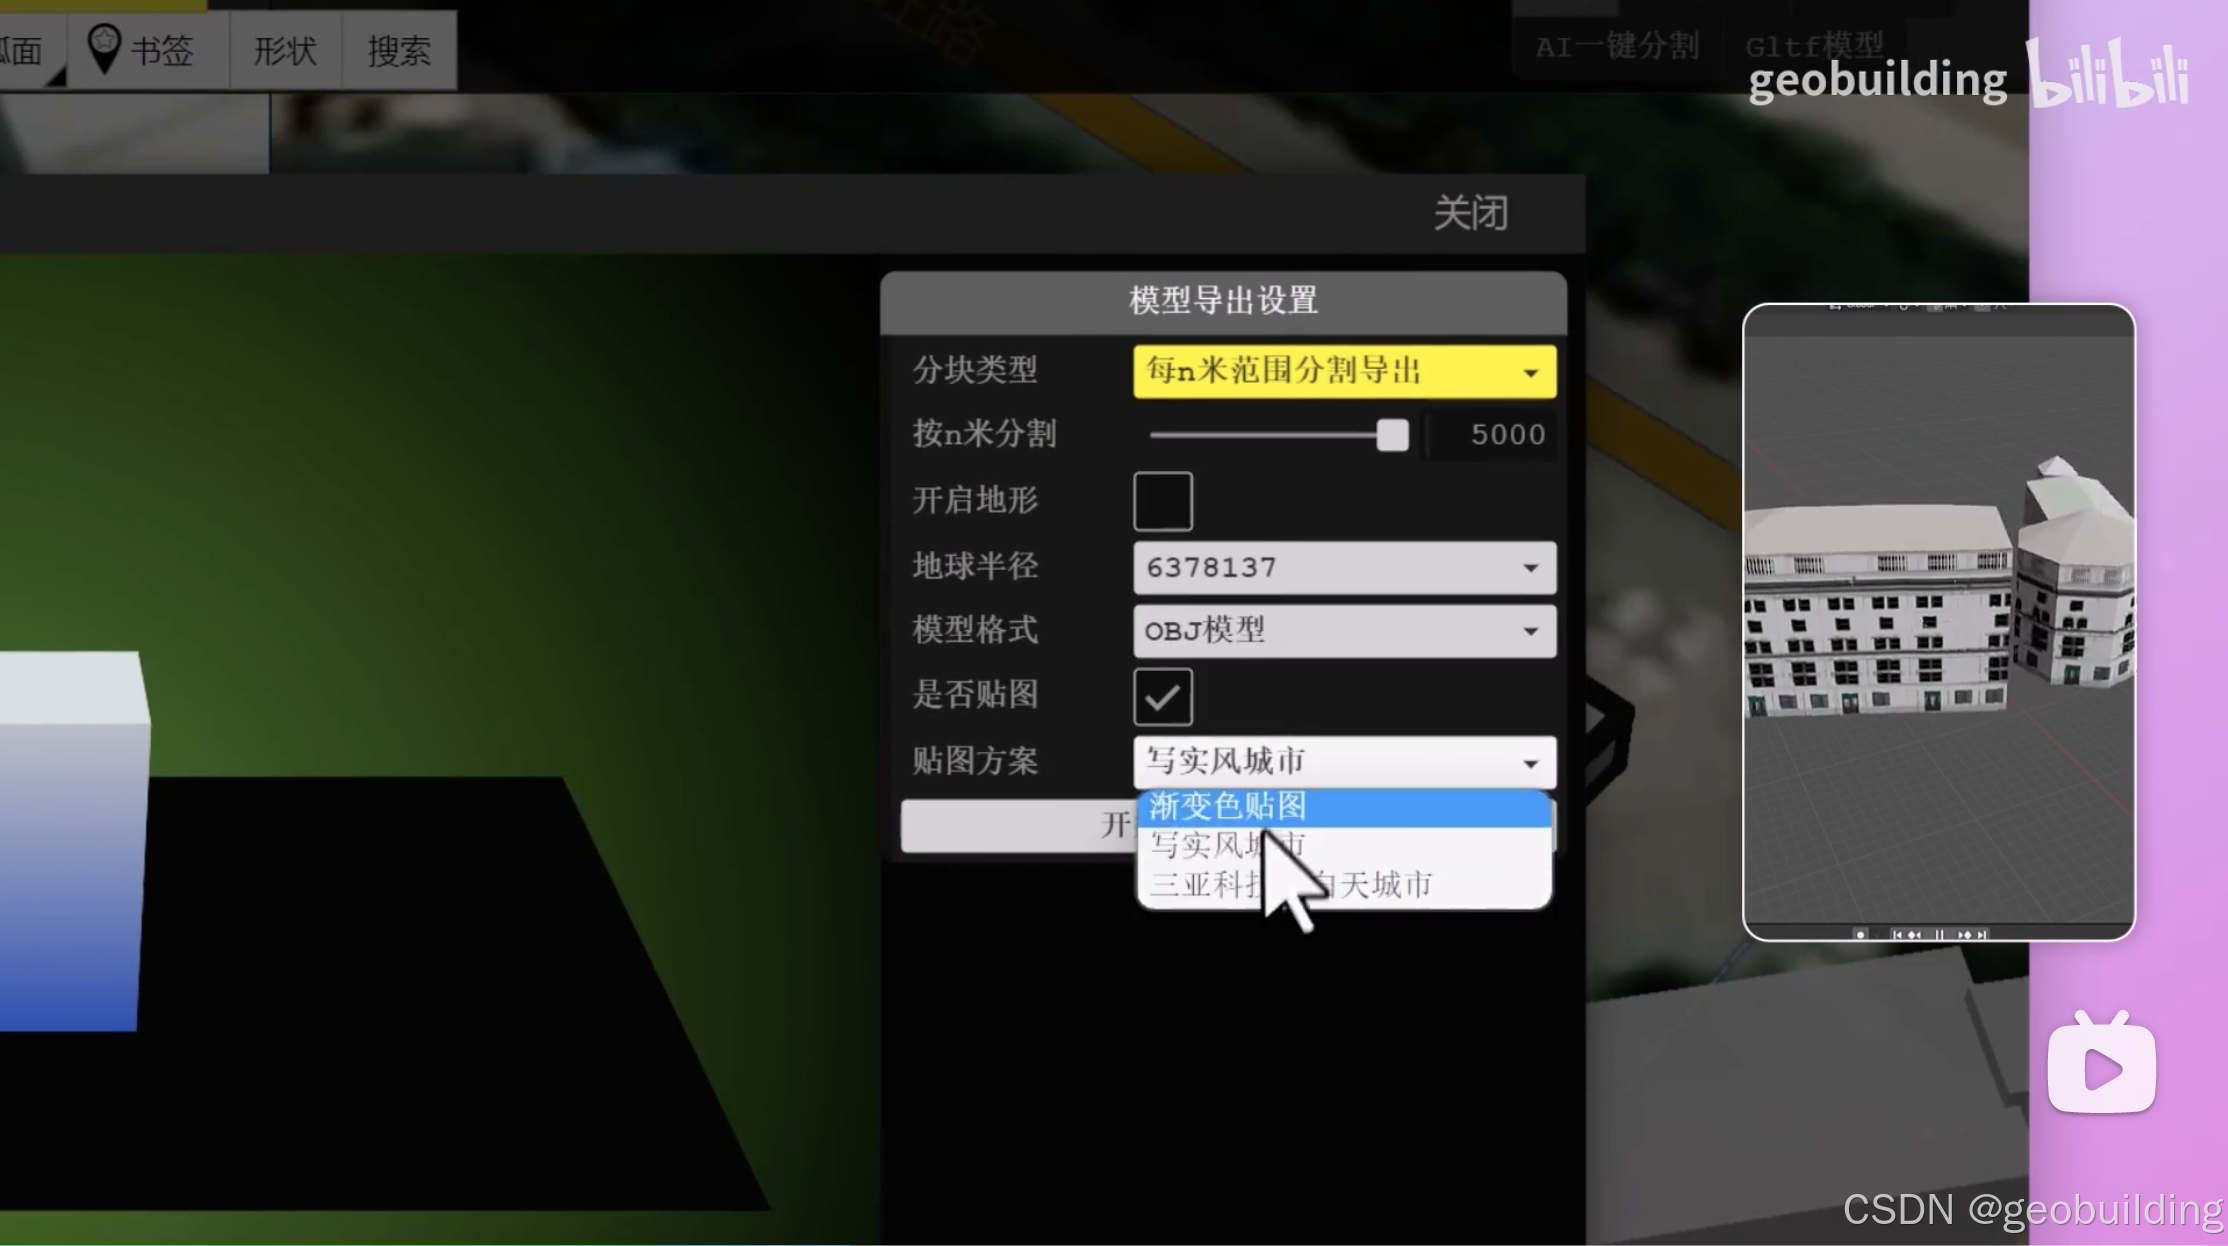Activate the 搜索 search tool
The height and width of the screenshot is (1246, 2228).
point(398,50)
